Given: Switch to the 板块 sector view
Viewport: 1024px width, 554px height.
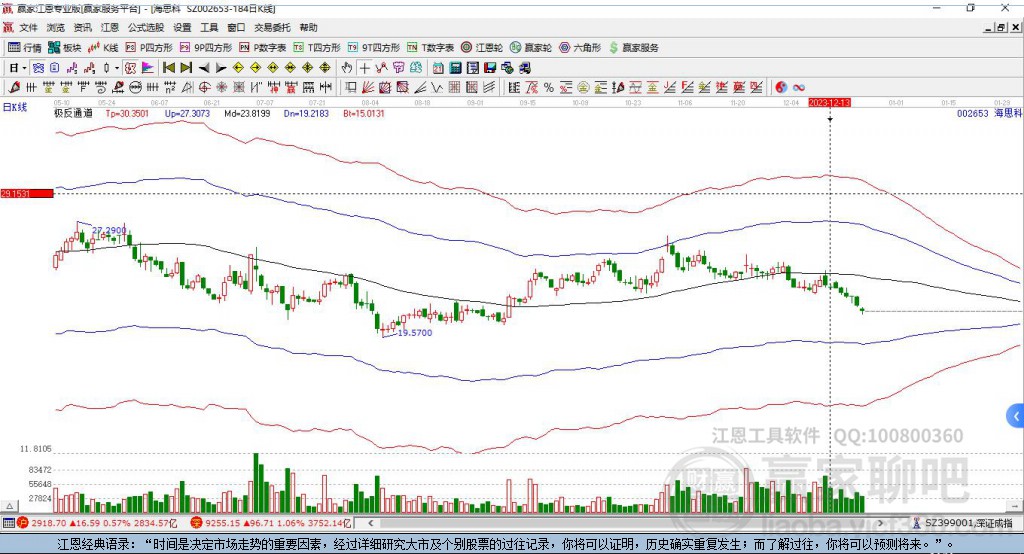Looking at the screenshot, I should click(65, 48).
